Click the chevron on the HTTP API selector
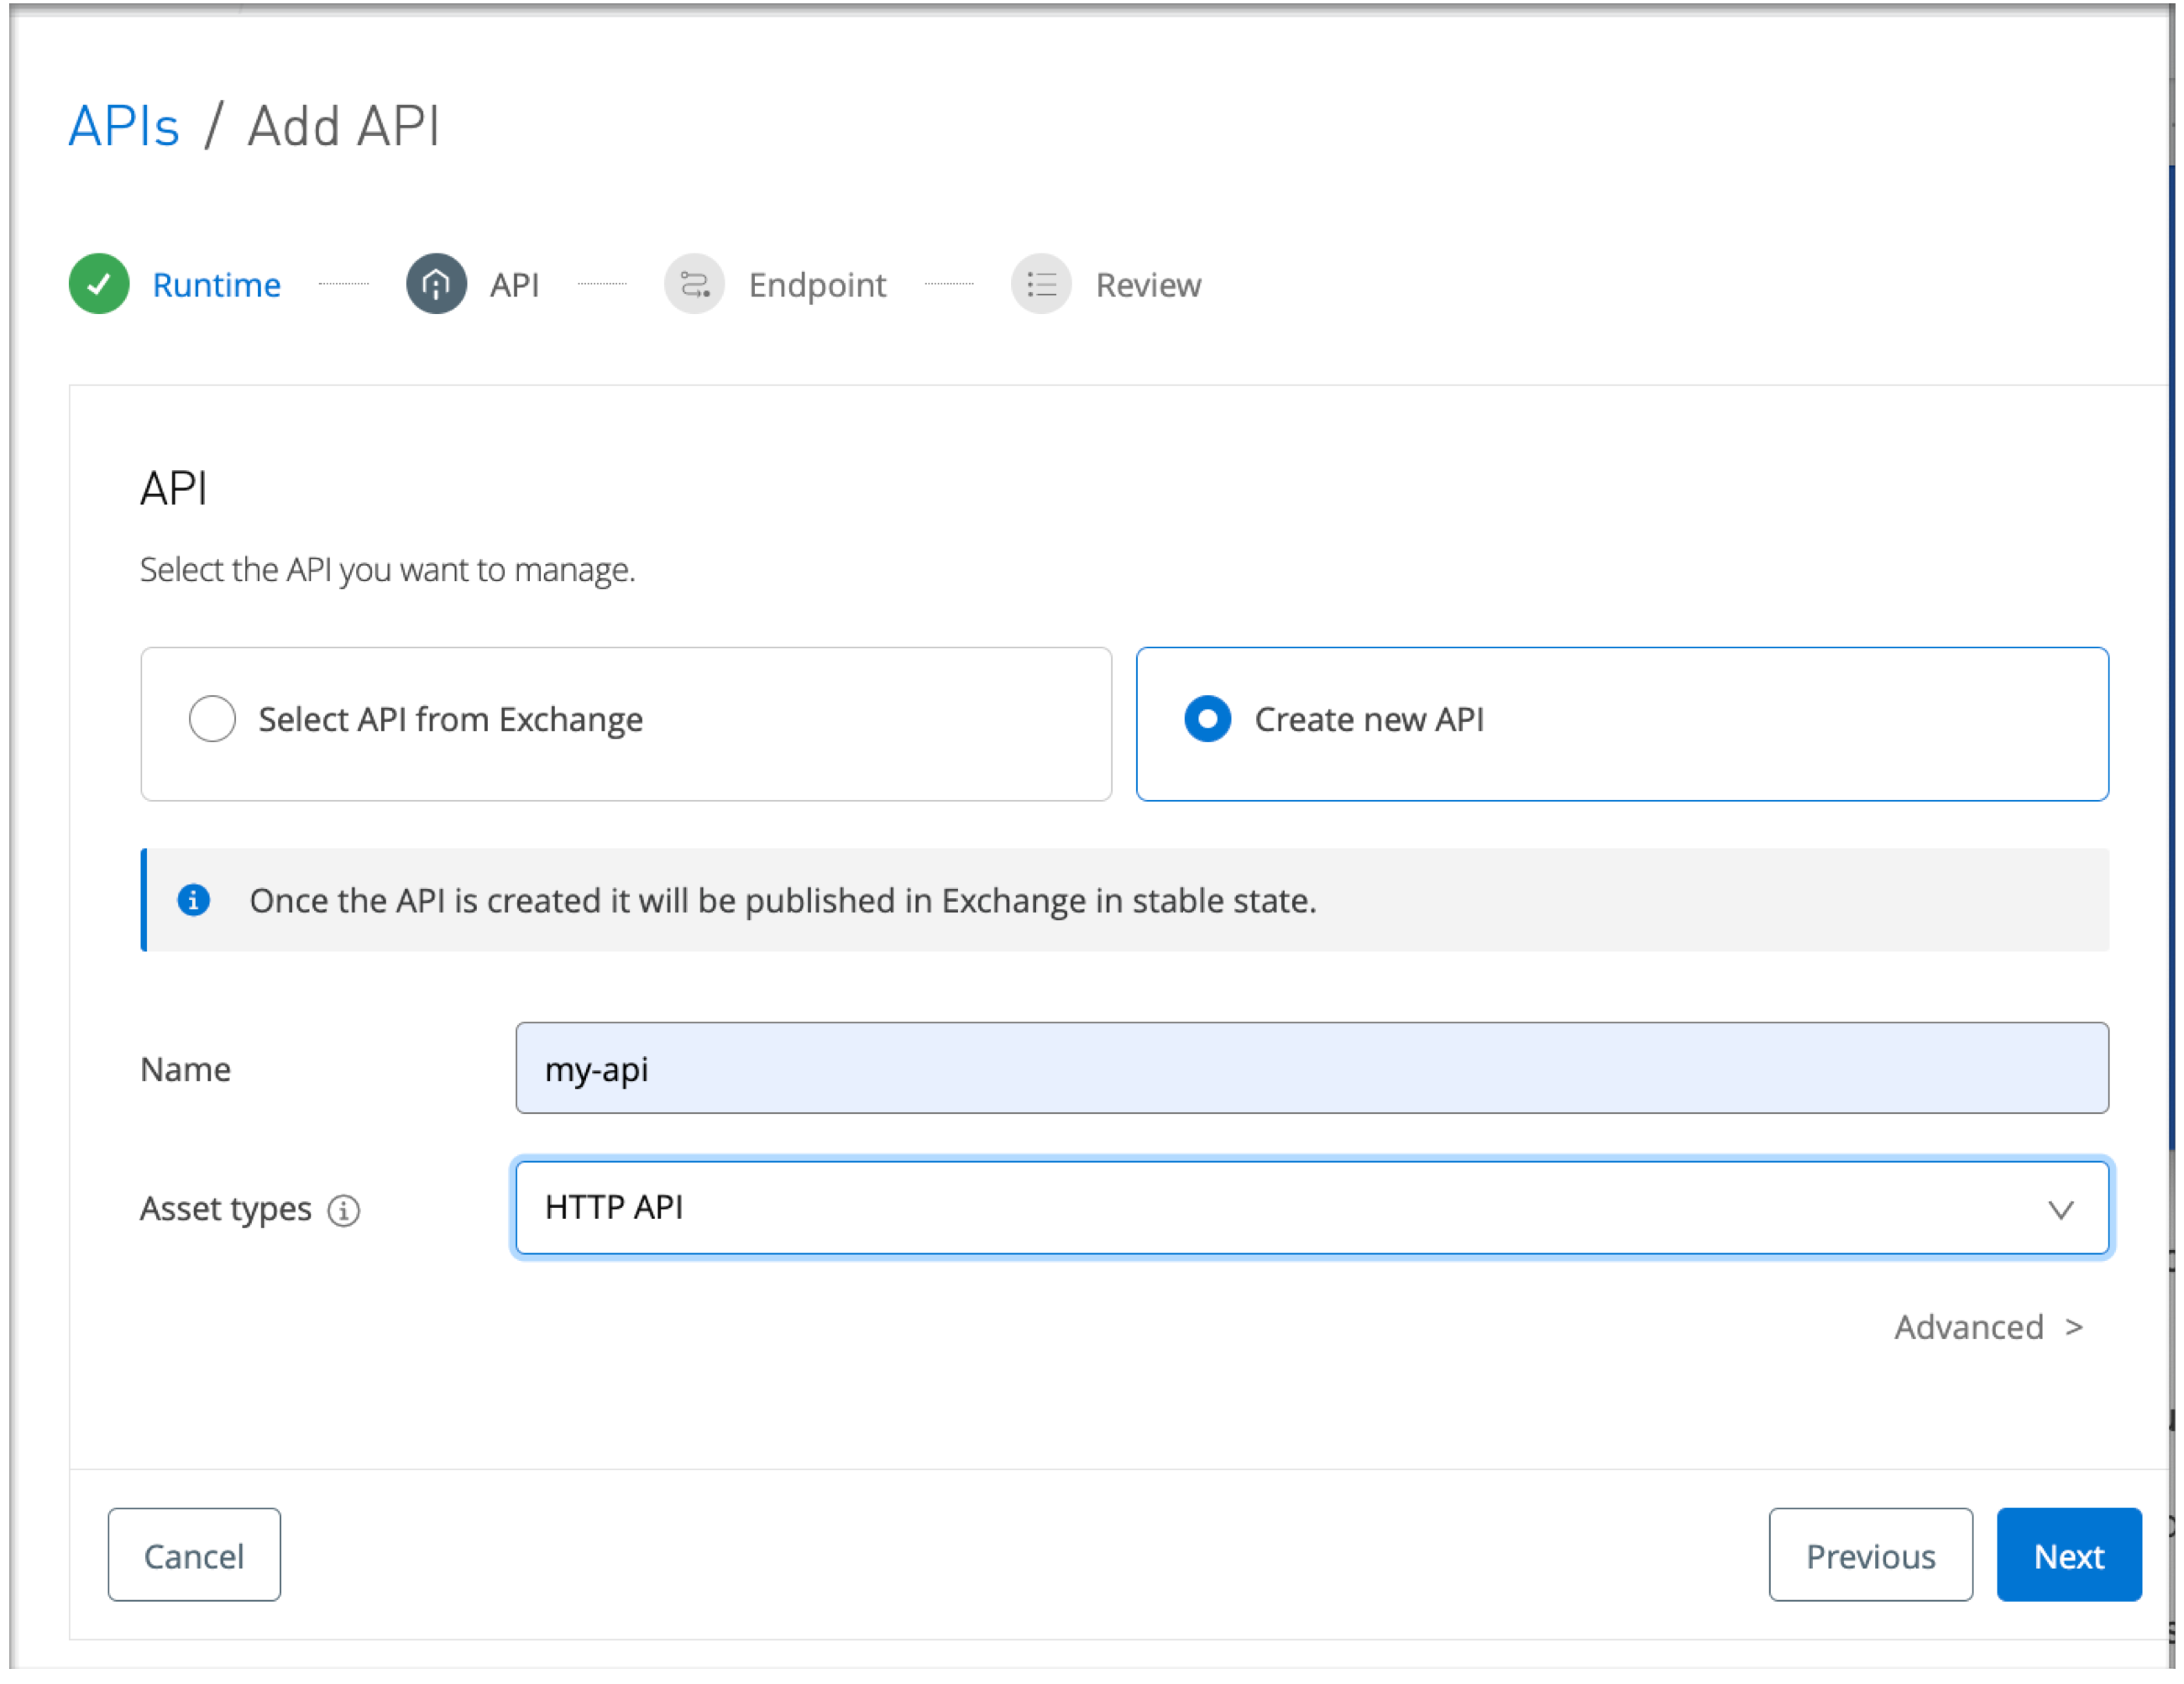This screenshot has width=2184, height=1684. coord(2060,1210)
